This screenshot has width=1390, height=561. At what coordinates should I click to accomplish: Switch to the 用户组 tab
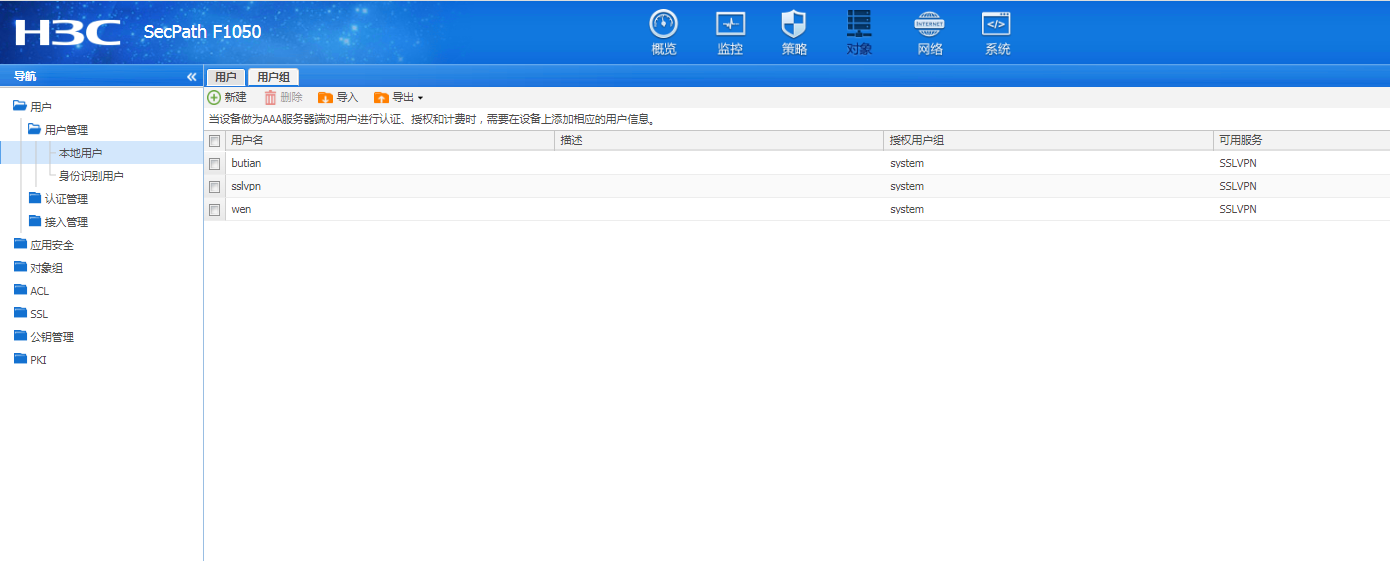[x=273, y=77]
